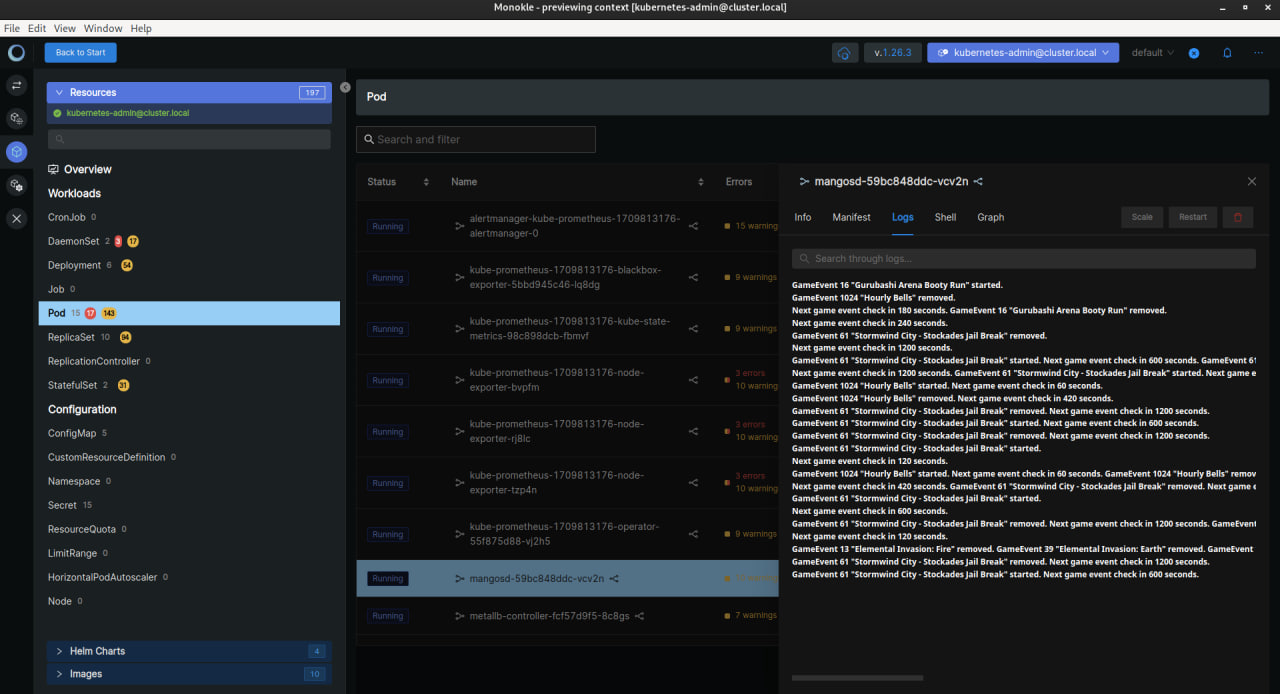Select Secret under Configuration

click(x=62, y=505)
